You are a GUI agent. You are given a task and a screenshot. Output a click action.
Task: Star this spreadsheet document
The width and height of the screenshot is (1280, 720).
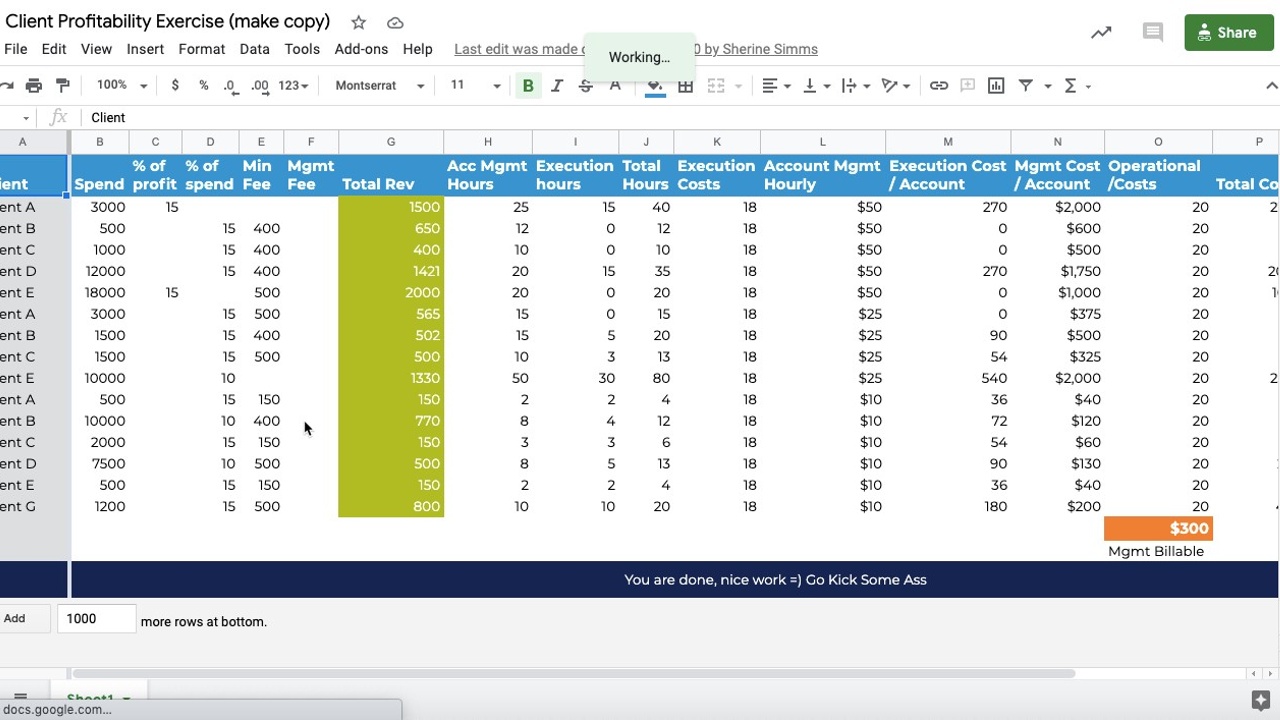coord(358,22)
